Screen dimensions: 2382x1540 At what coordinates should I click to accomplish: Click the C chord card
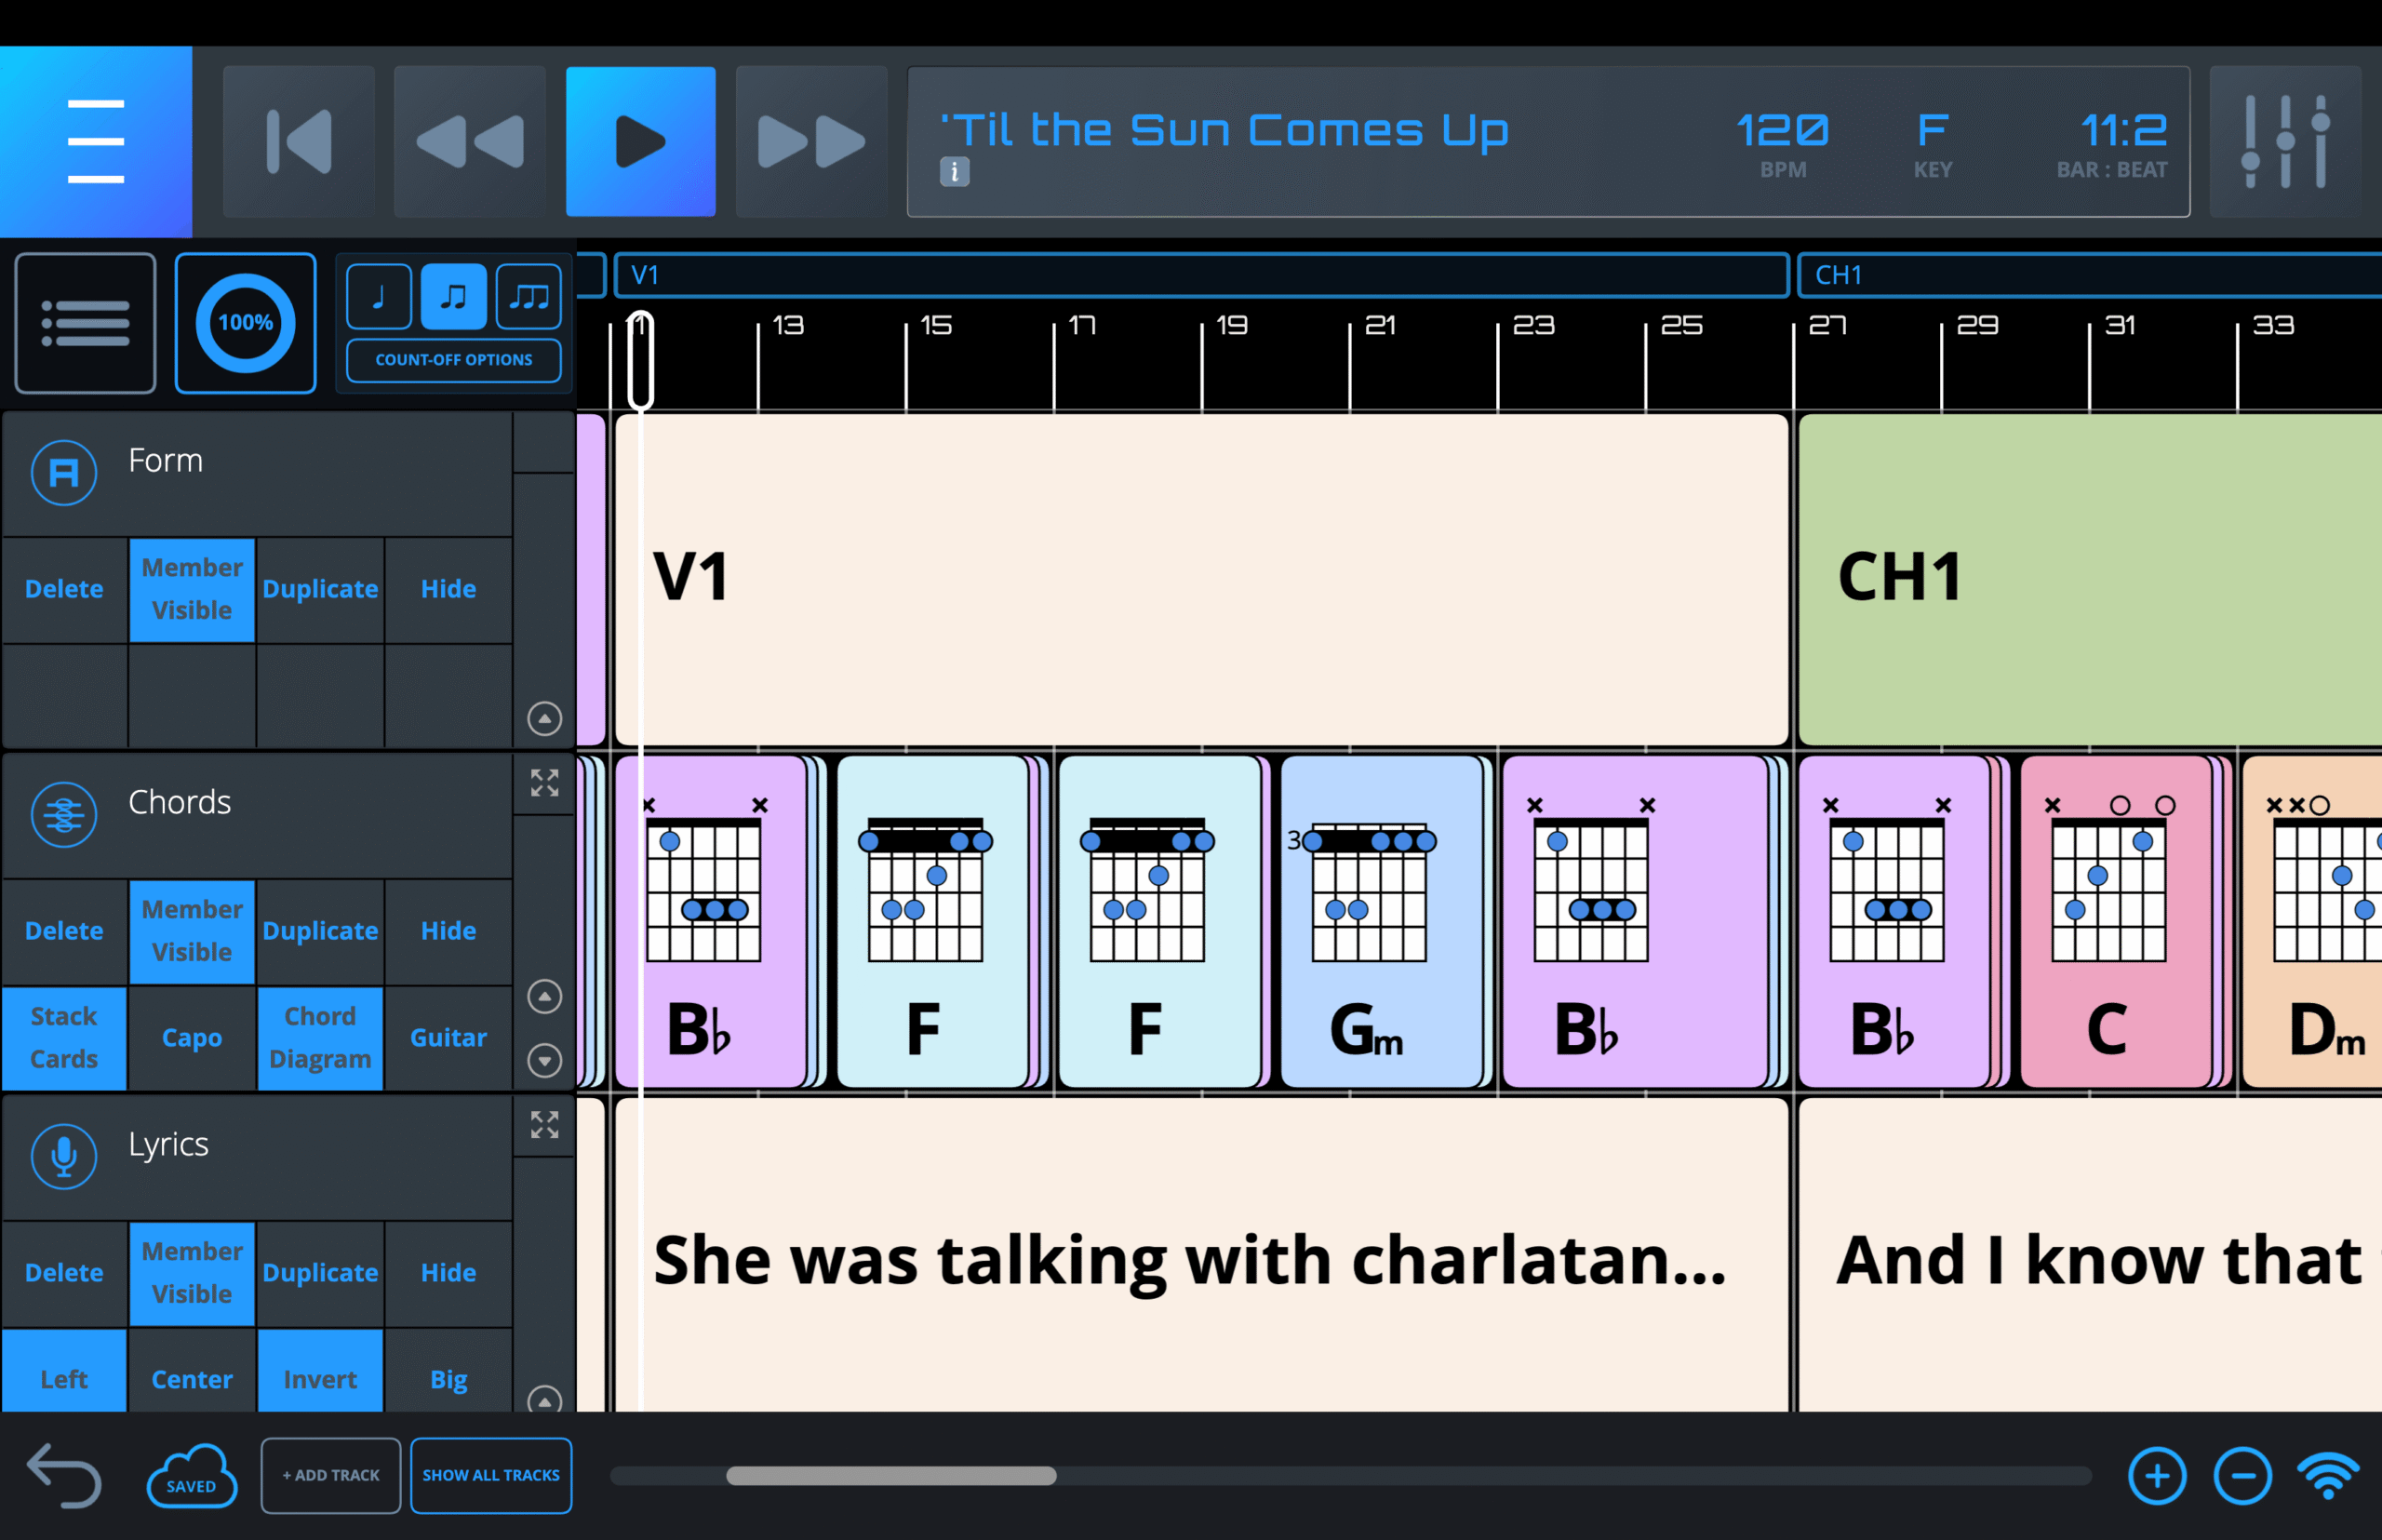tap(2116, 922)
